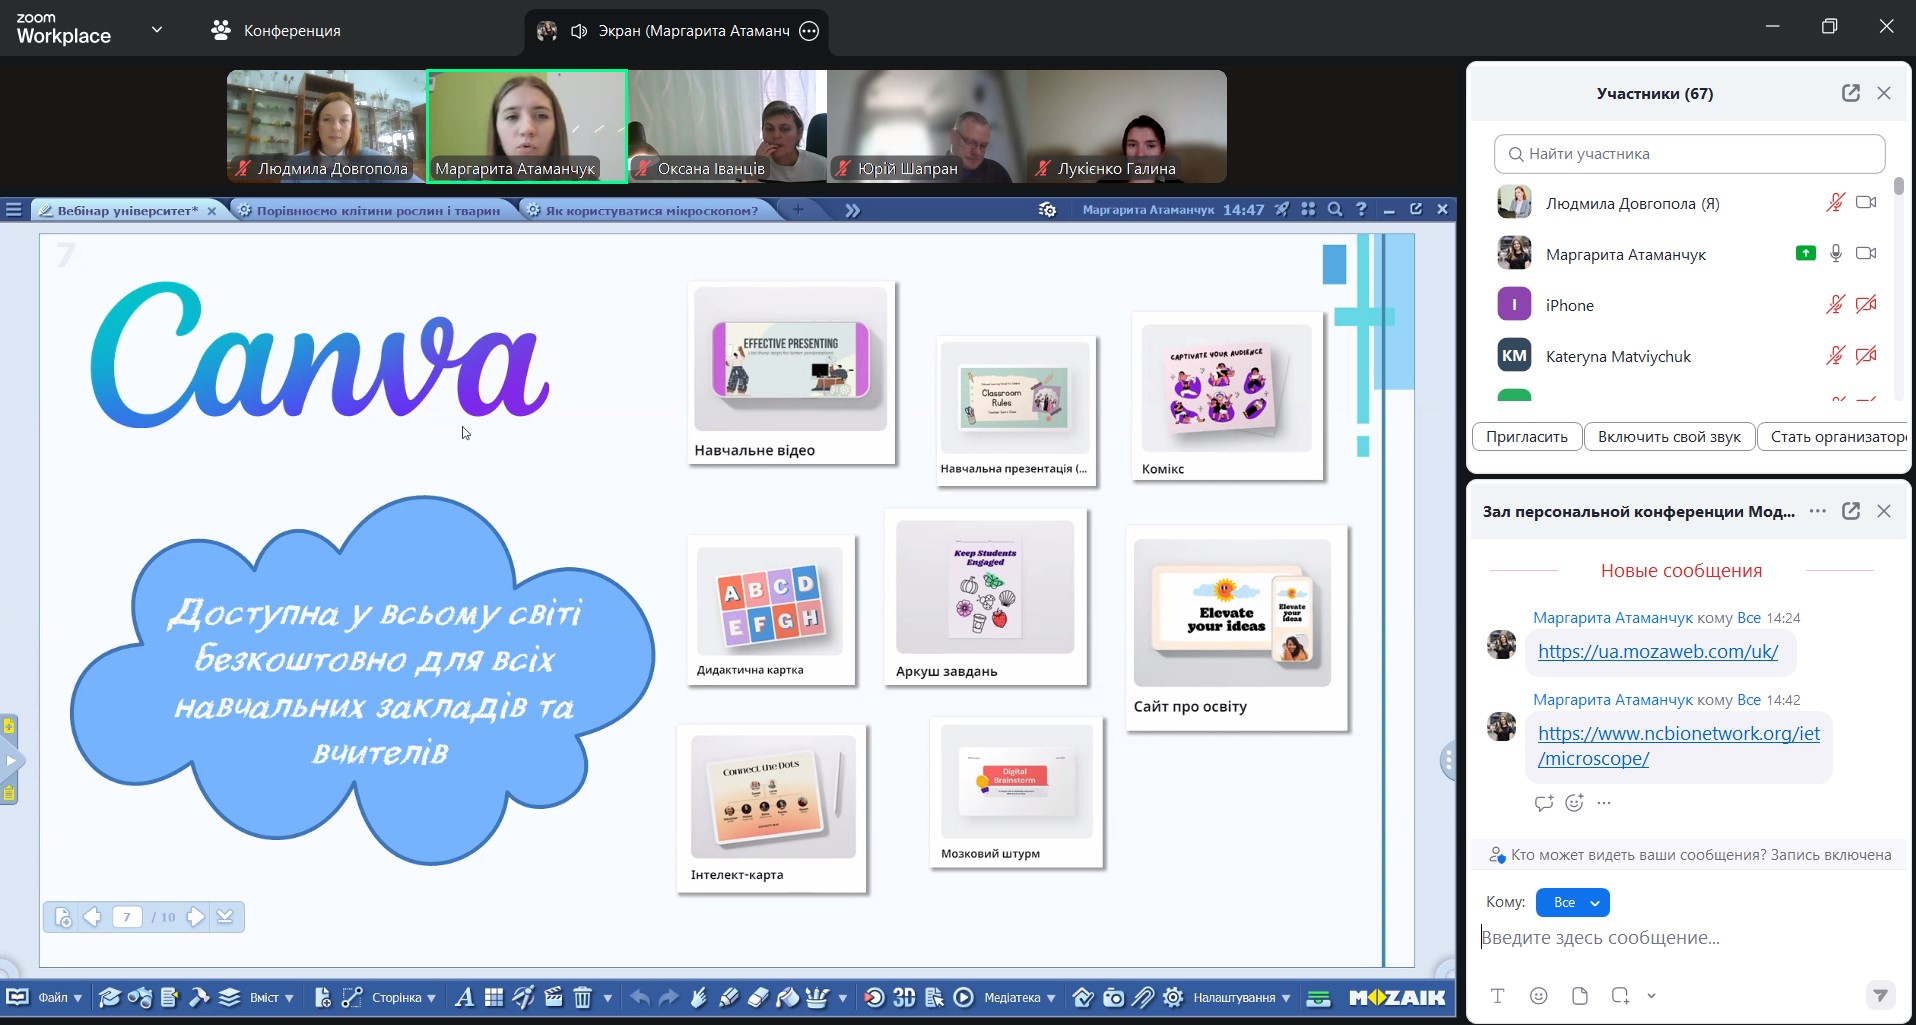Click the magnifier search icon in Mozaik header

coord(1334,209)
